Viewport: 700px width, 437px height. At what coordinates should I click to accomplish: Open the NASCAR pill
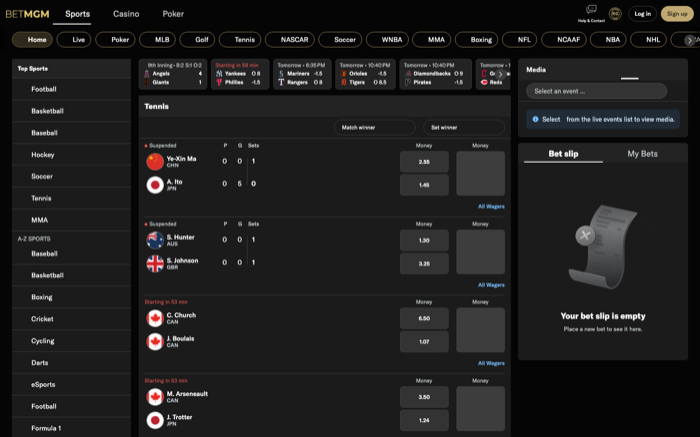(x=290, y=40)
